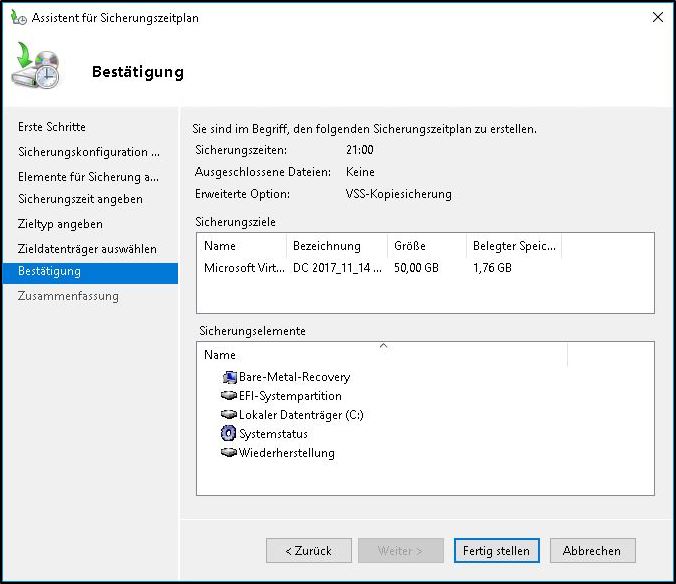Click the Belegter Speic... column header
This screenshot has width=676, height=584.
coord(514,246)
